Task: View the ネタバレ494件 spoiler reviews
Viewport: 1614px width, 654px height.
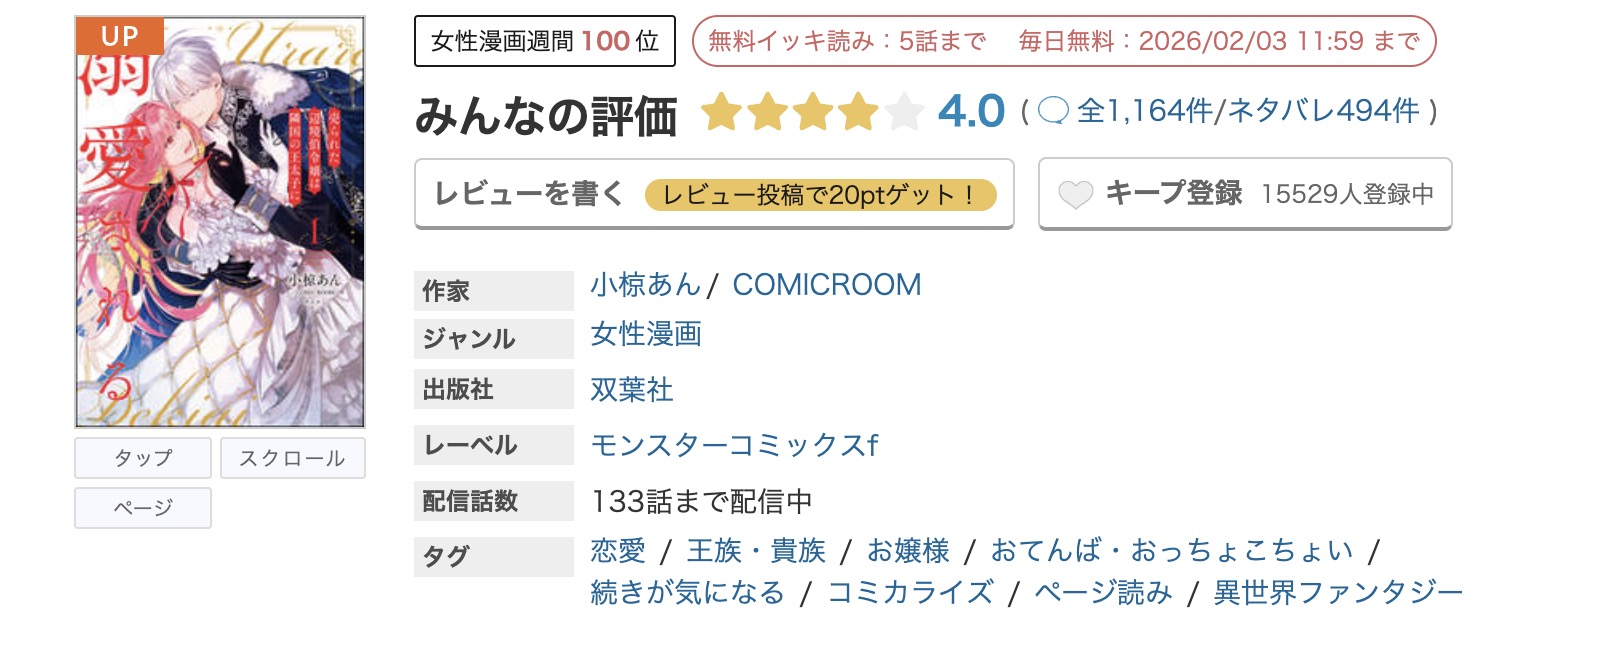Action: pos(1324,113)
